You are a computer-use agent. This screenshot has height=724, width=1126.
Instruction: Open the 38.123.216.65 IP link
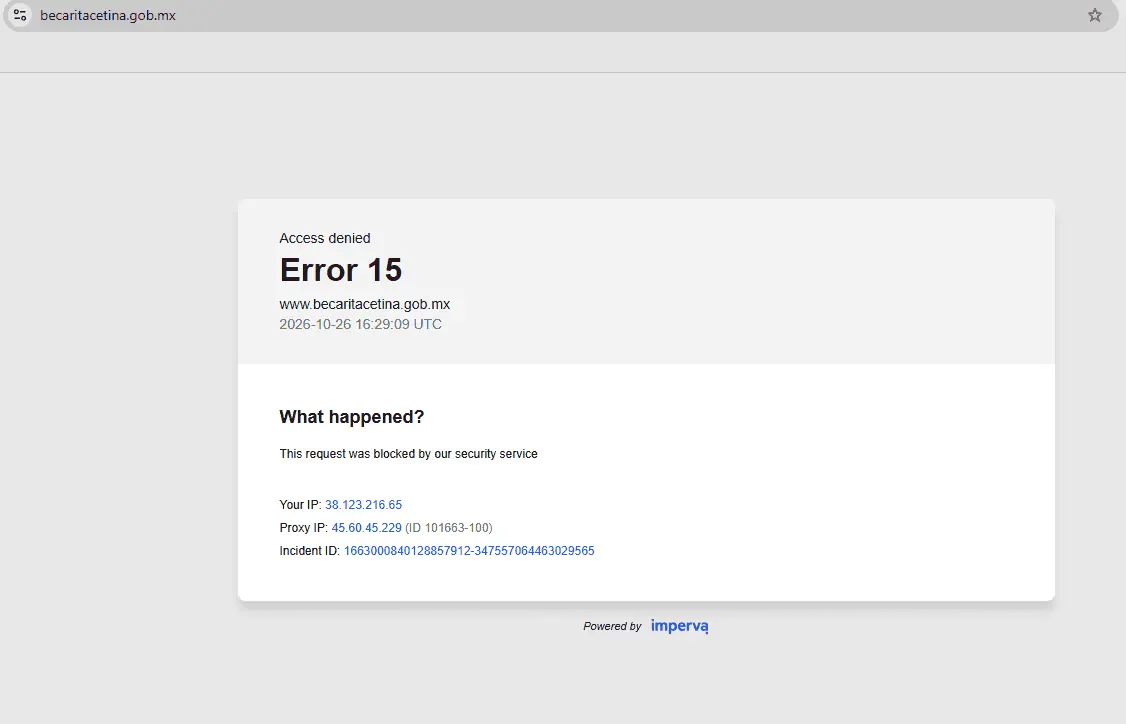[x=363, y=505]
